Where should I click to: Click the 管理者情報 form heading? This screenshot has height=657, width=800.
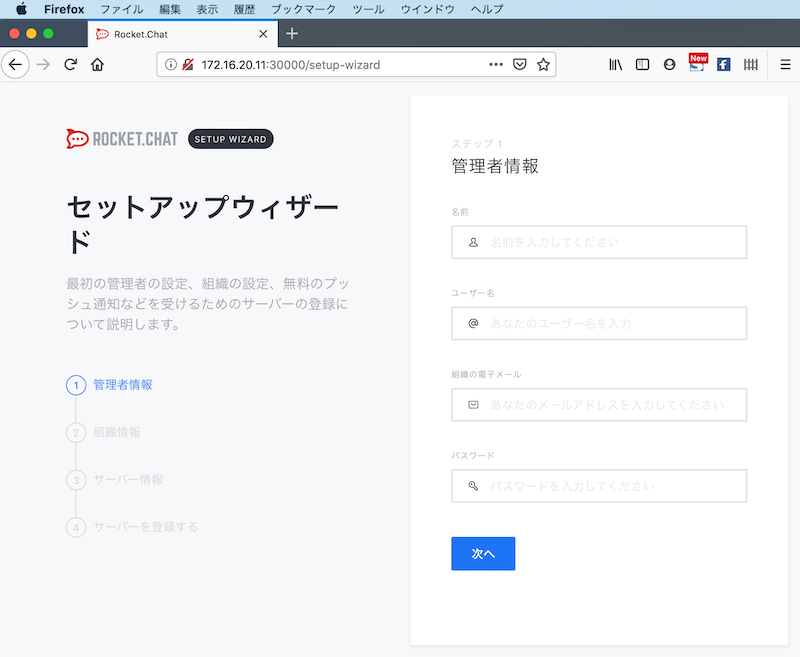pos(495,166)
